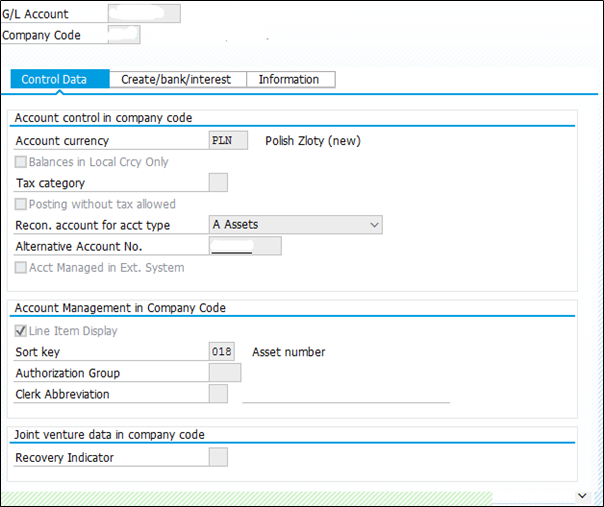
Task: Open the Information tab
Action: [291, 79]
